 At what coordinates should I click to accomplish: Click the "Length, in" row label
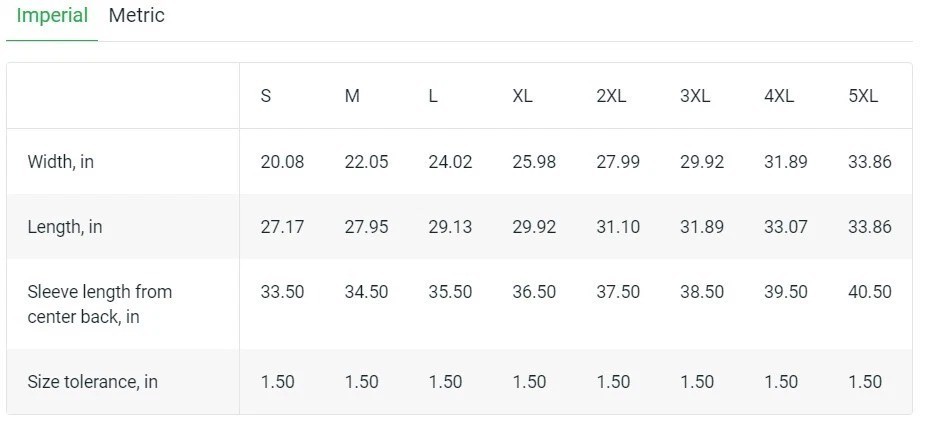point(65,227)
